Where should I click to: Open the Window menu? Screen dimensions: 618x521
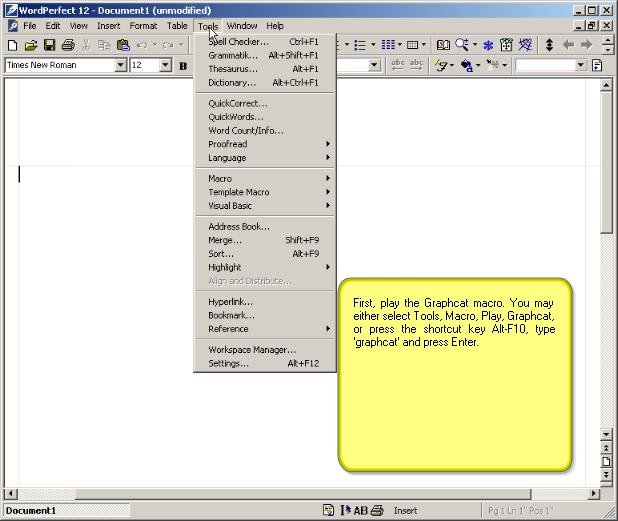pos(242,26)
